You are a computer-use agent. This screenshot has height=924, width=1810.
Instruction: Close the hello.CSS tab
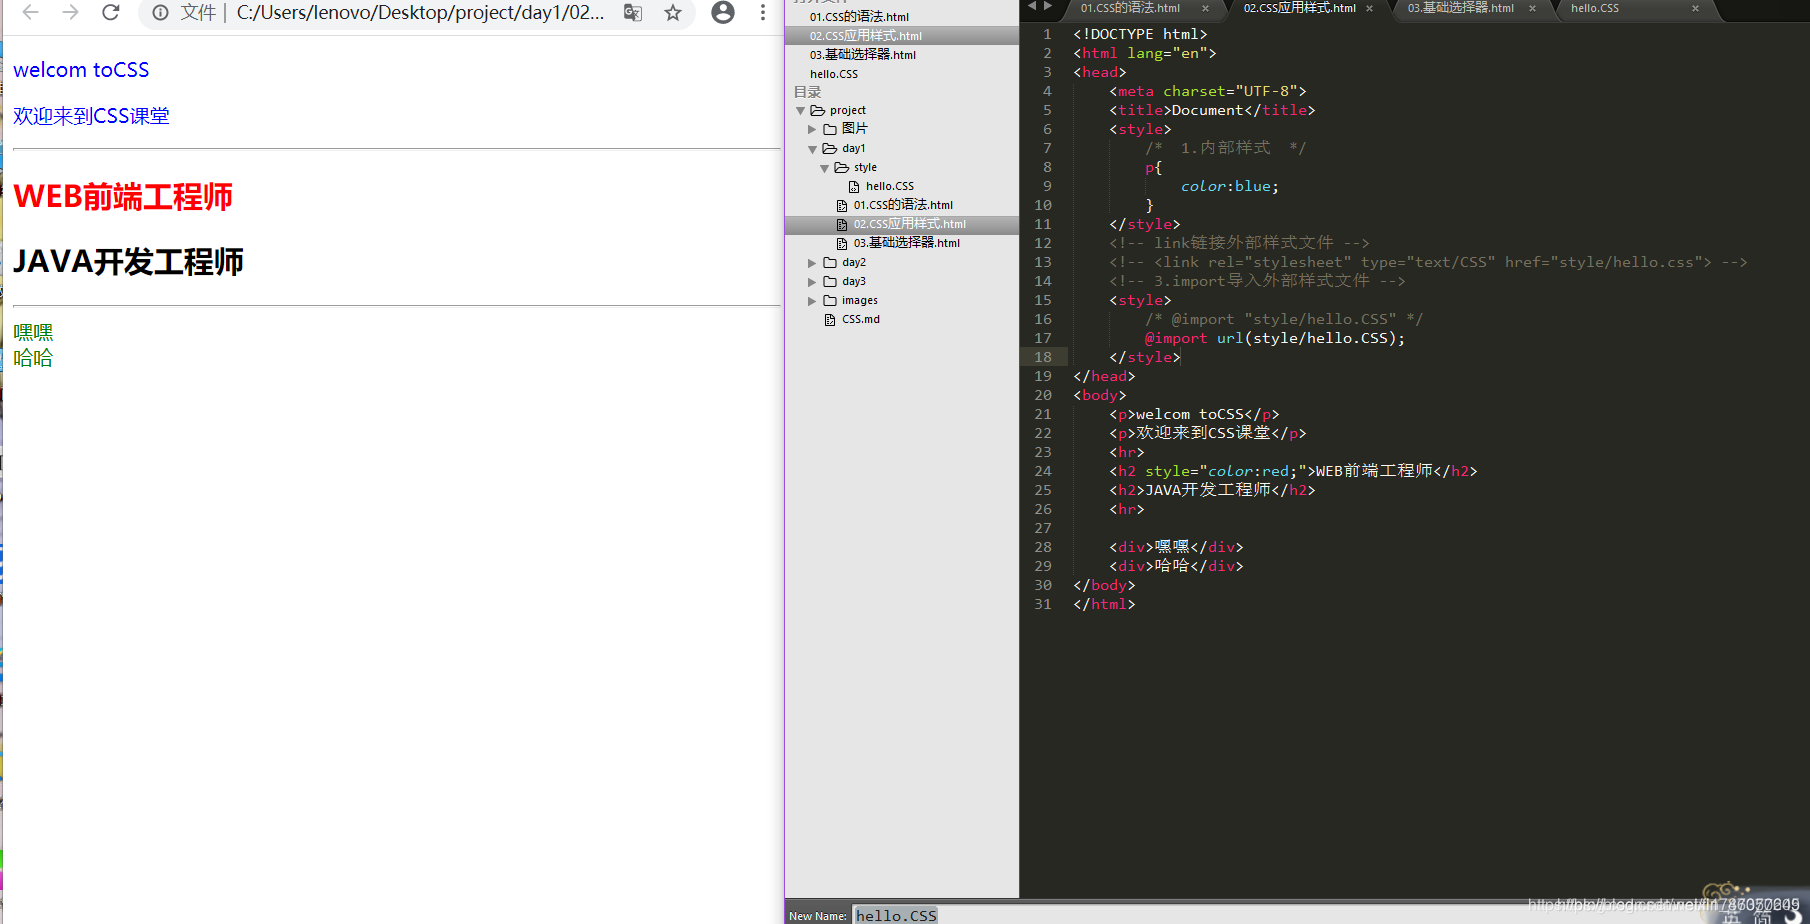click(1695, 8)
